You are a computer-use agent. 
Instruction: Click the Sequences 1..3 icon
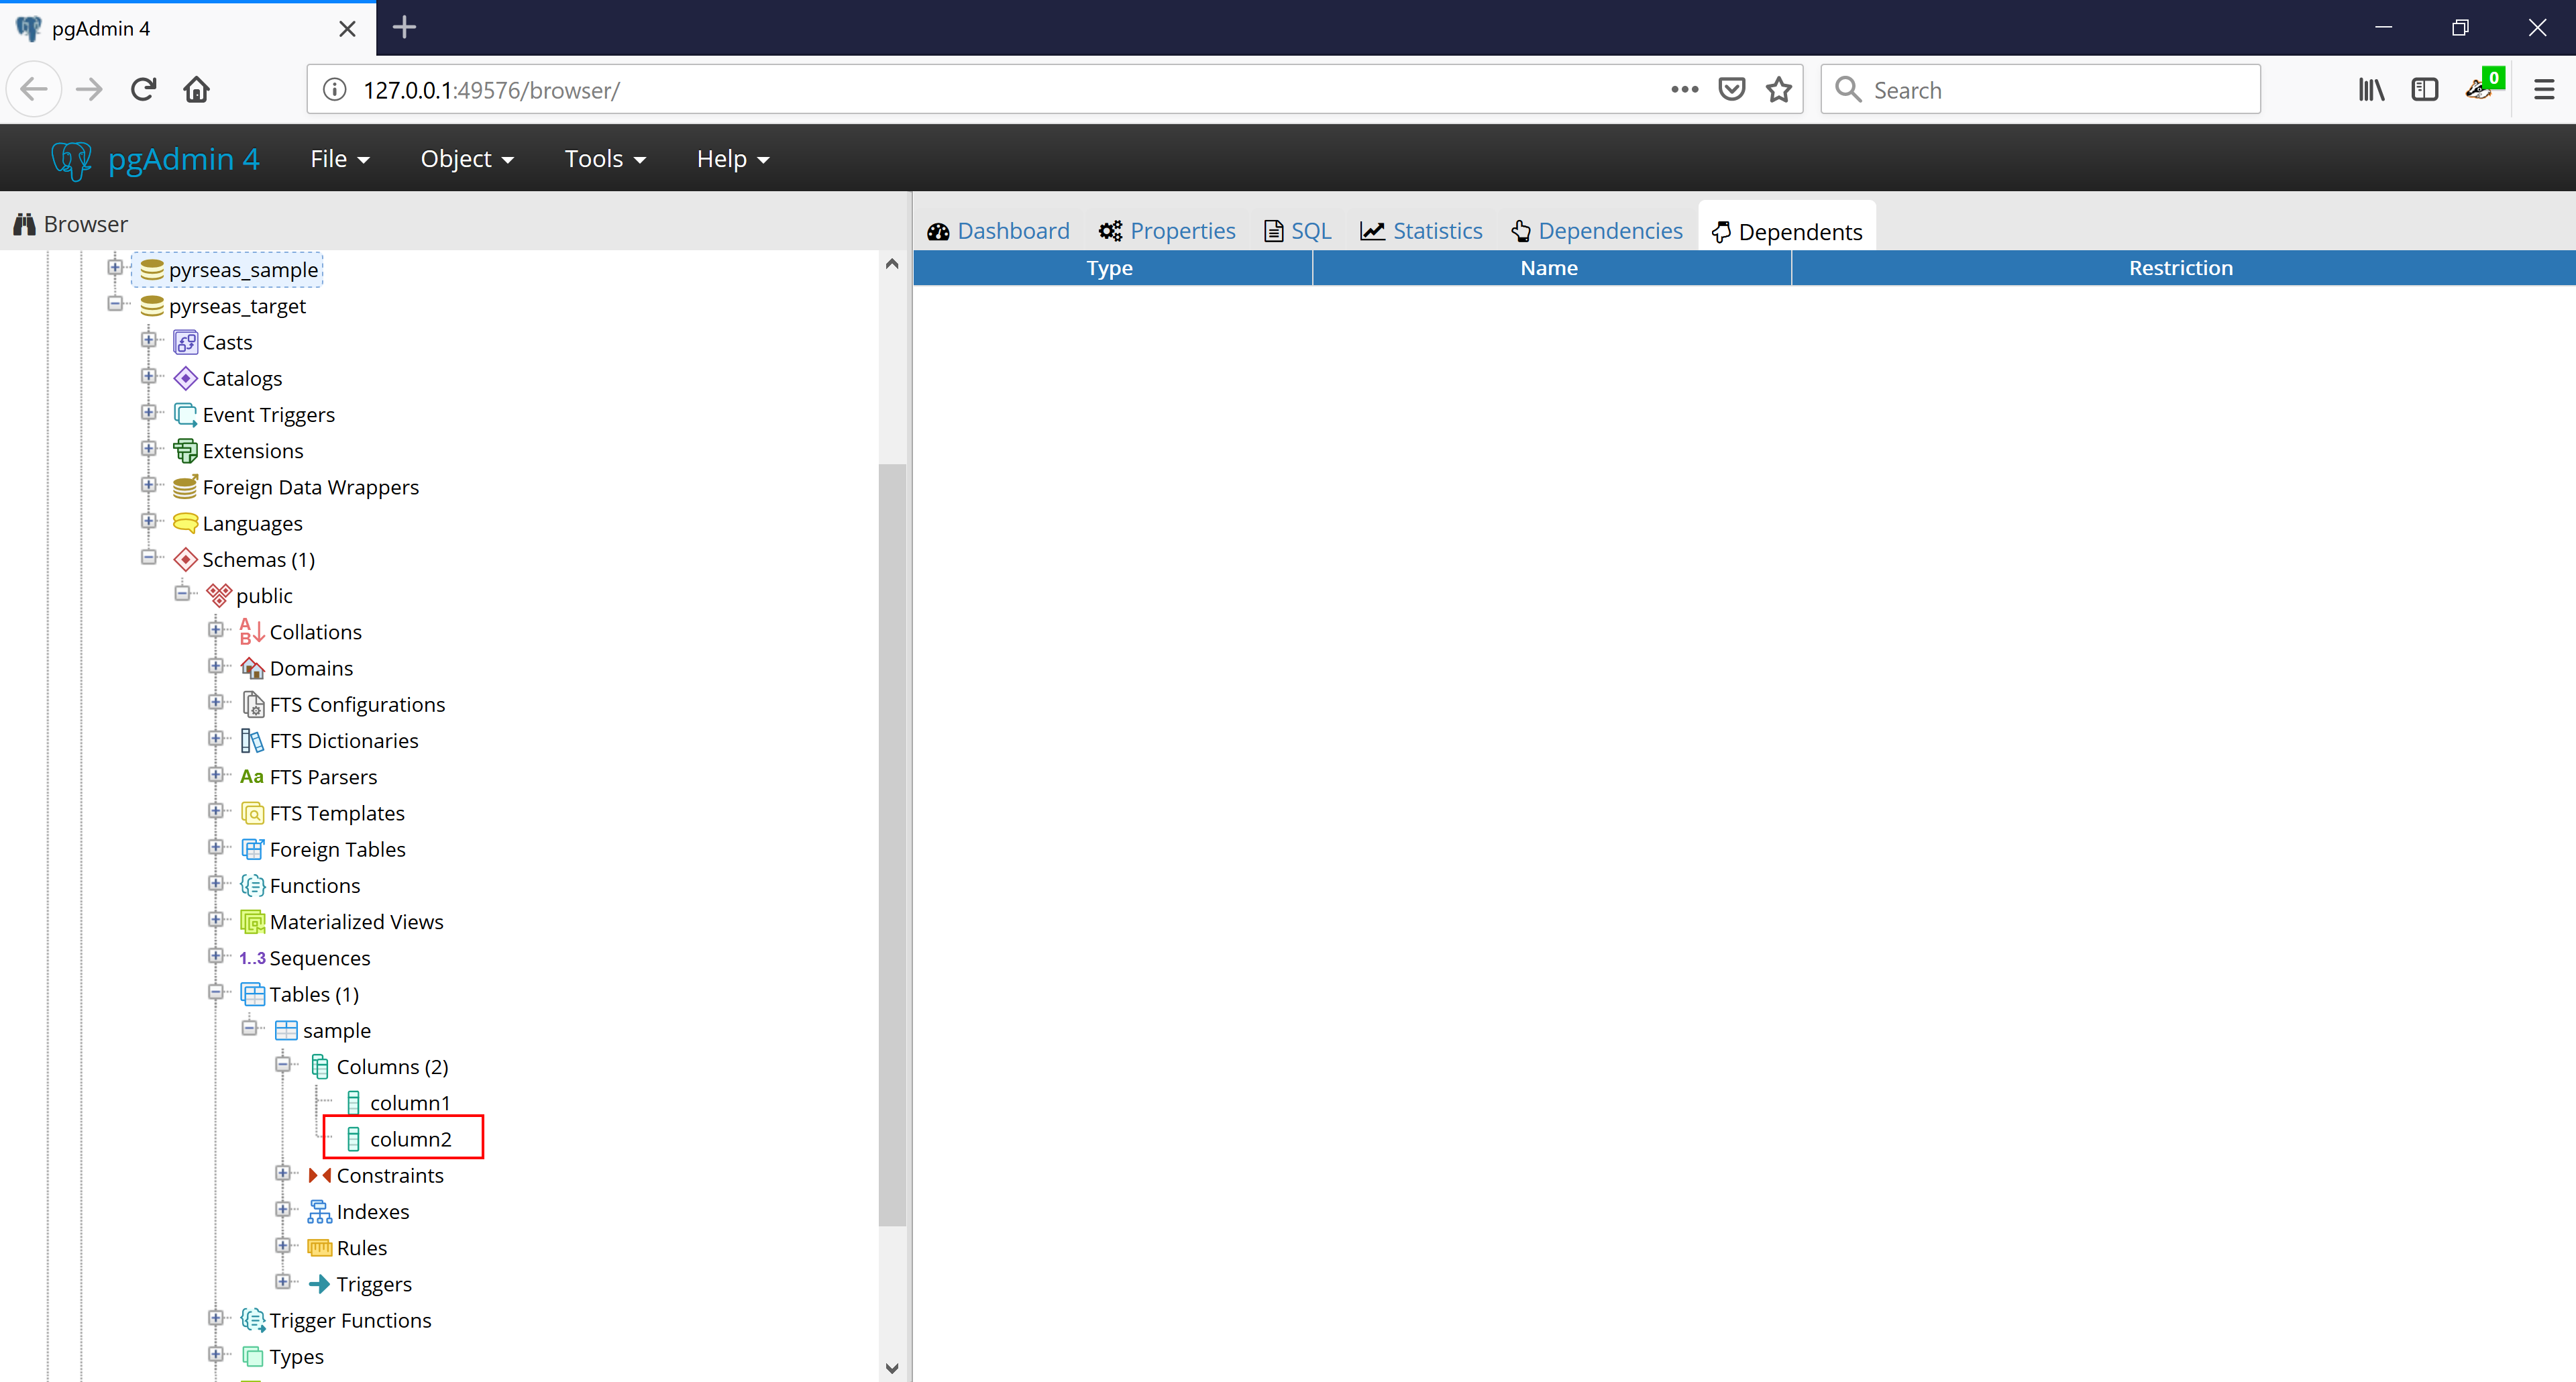tap(252, 958)
